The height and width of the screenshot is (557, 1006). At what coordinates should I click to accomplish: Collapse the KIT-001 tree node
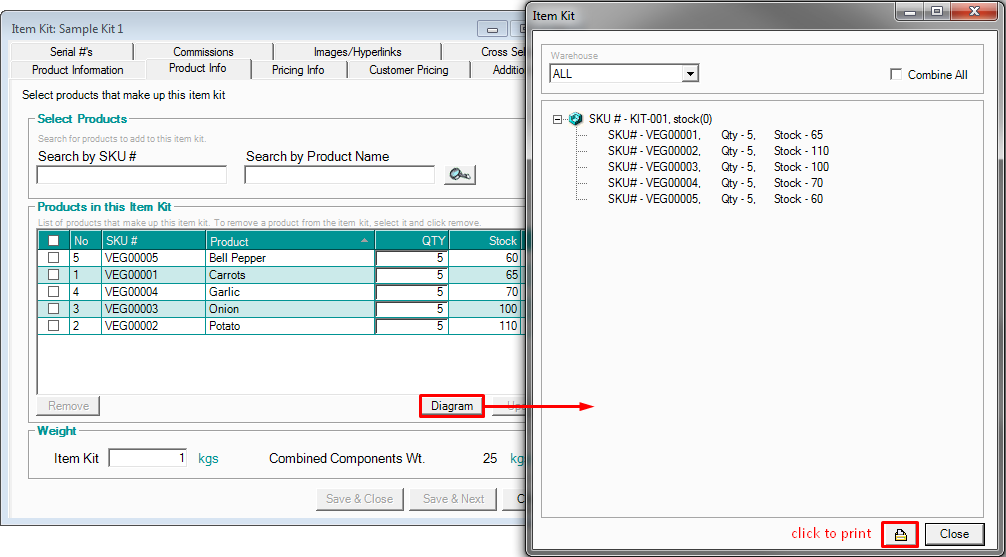[x=558, y=119]
